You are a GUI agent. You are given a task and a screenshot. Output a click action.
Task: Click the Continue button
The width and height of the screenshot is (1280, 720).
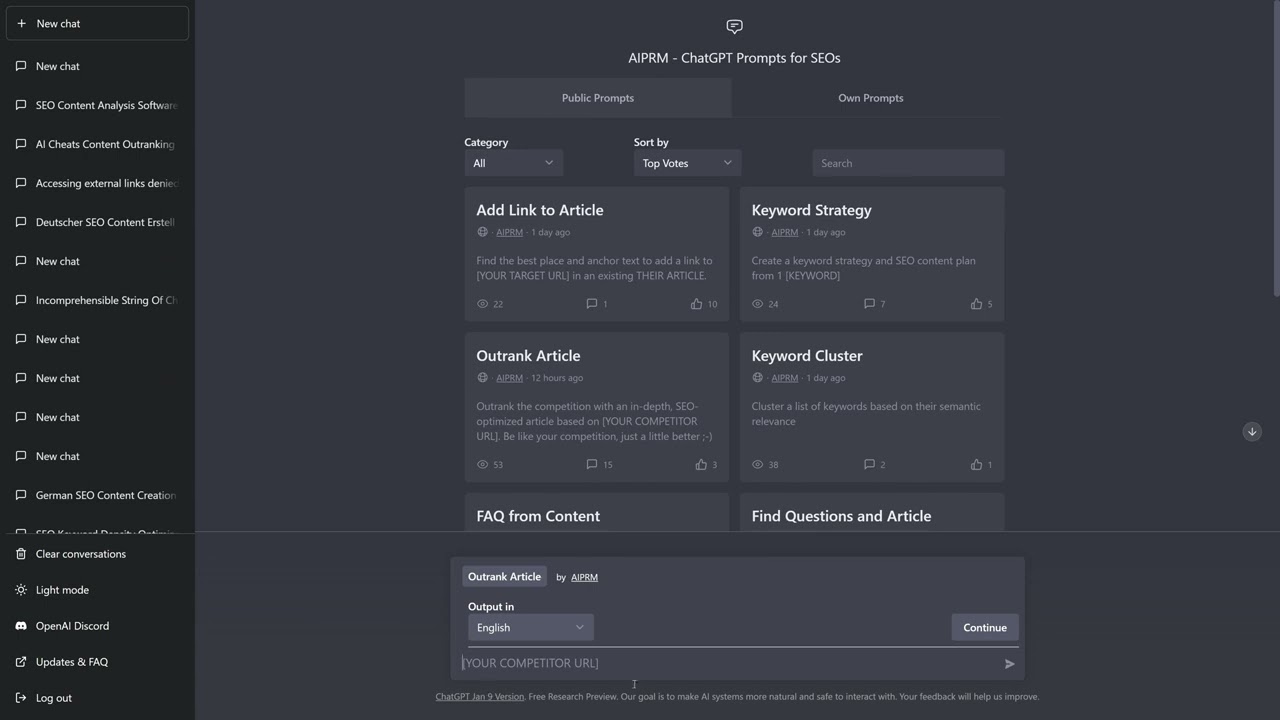984,627
